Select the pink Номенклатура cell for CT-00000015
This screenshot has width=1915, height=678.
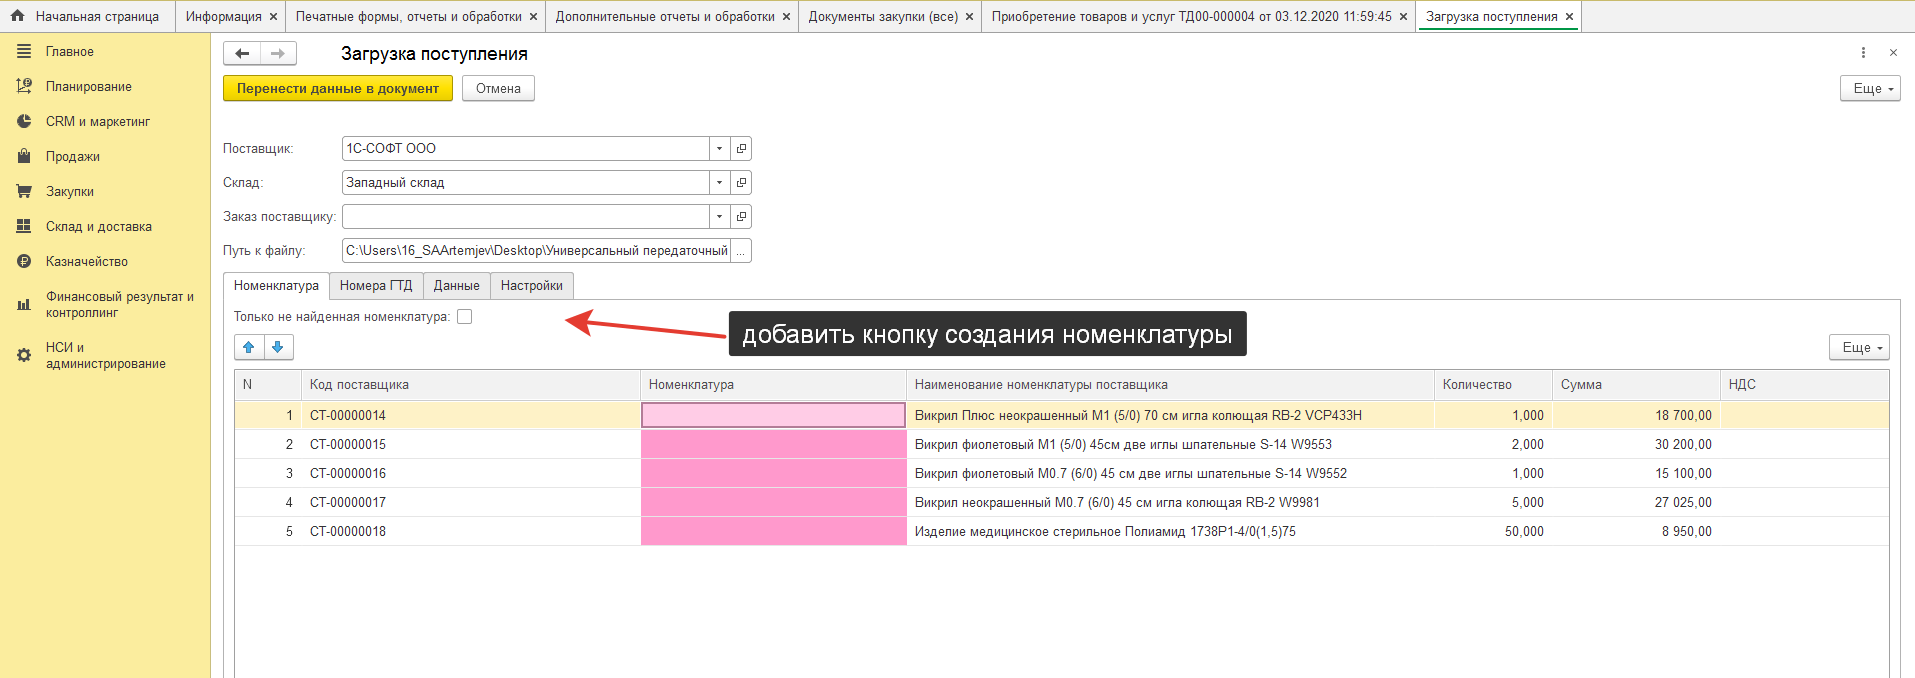point(773,445)
